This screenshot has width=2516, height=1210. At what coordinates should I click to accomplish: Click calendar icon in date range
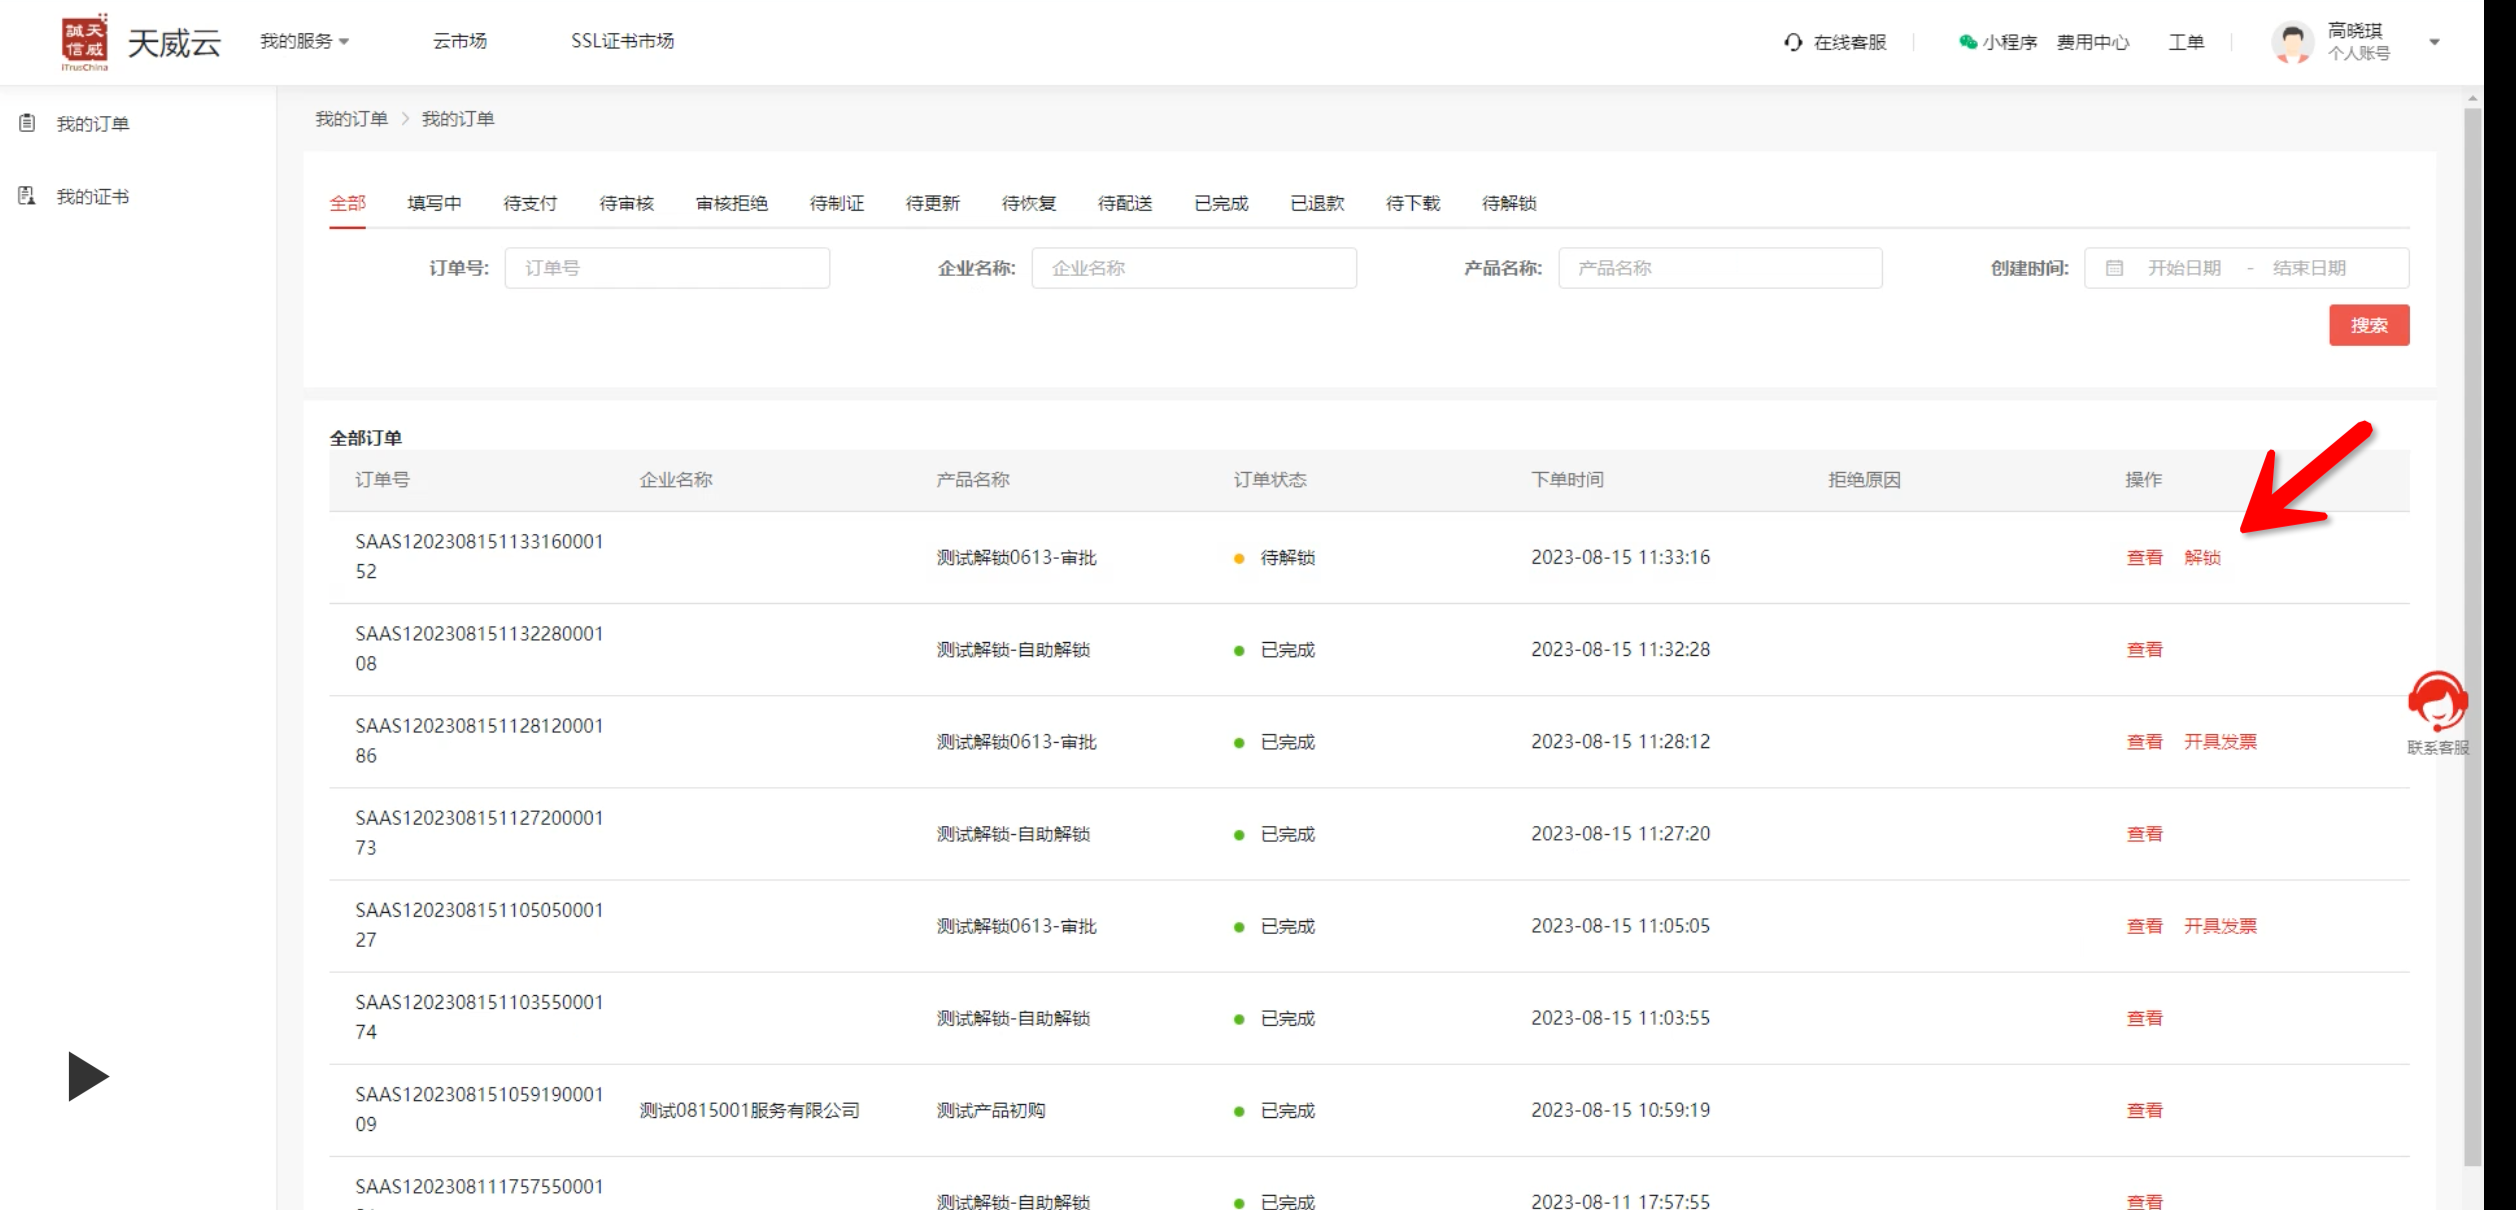(2114, 268)
